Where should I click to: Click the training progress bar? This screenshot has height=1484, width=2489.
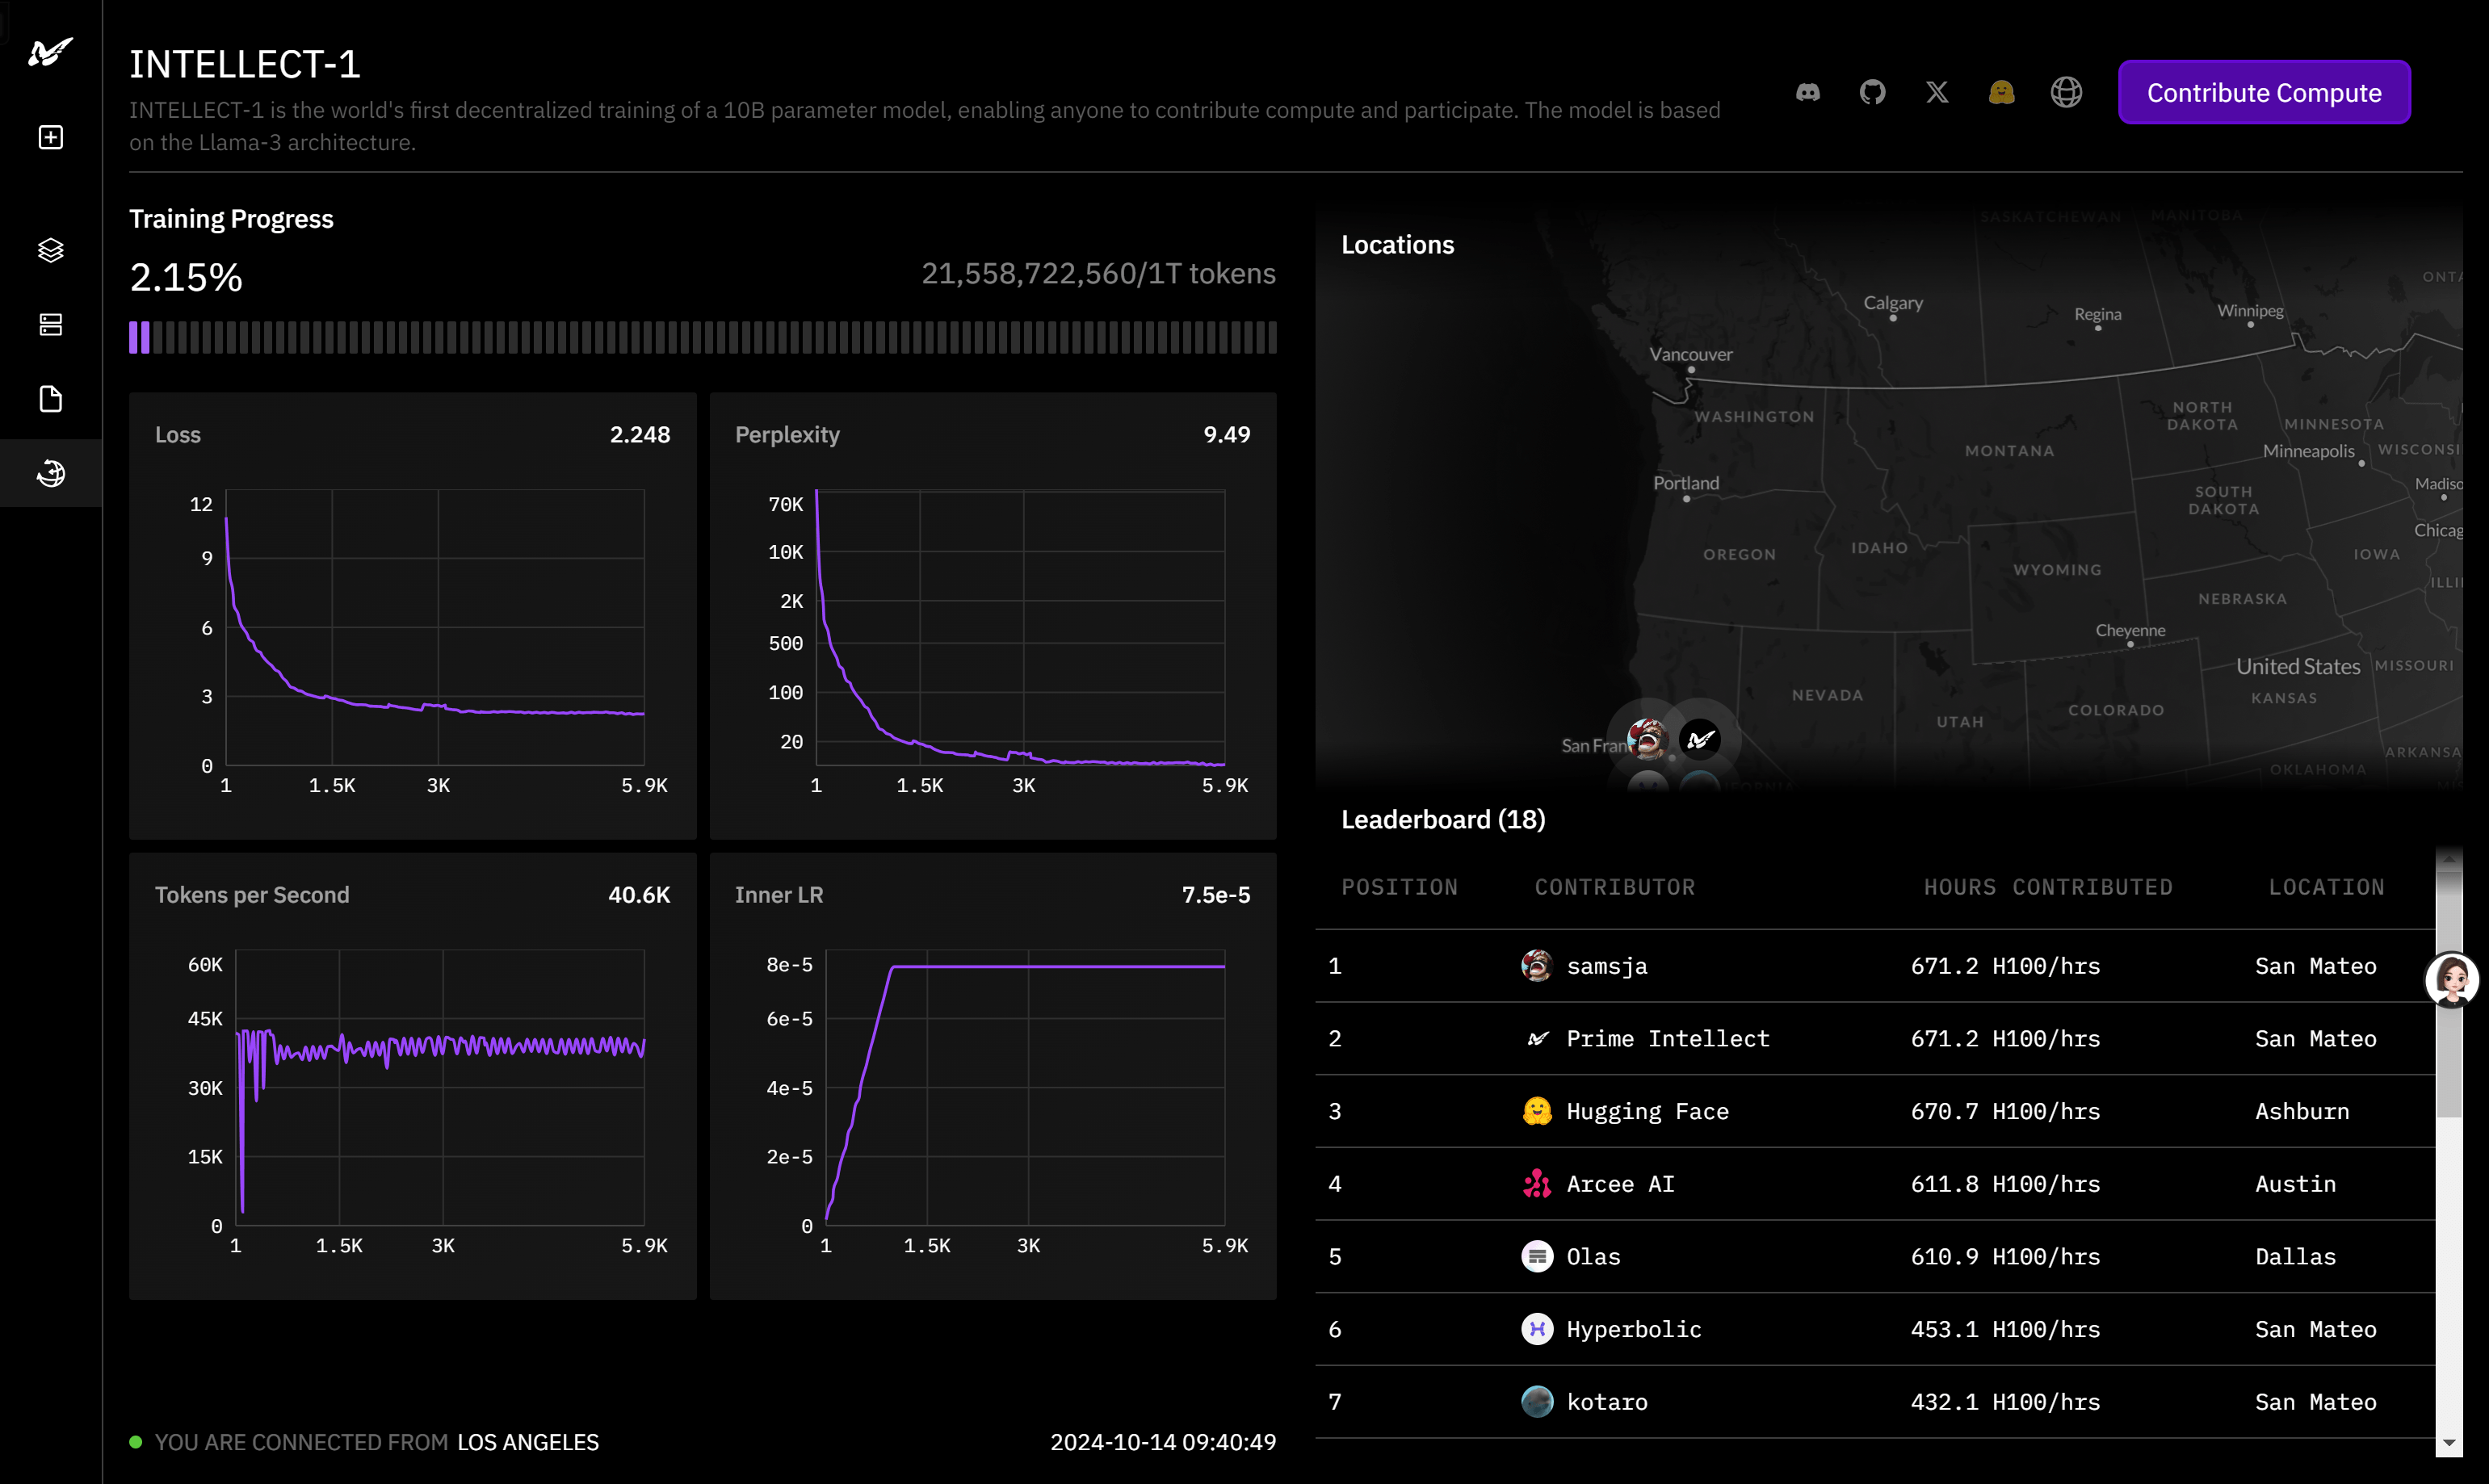tap(703, 337)
